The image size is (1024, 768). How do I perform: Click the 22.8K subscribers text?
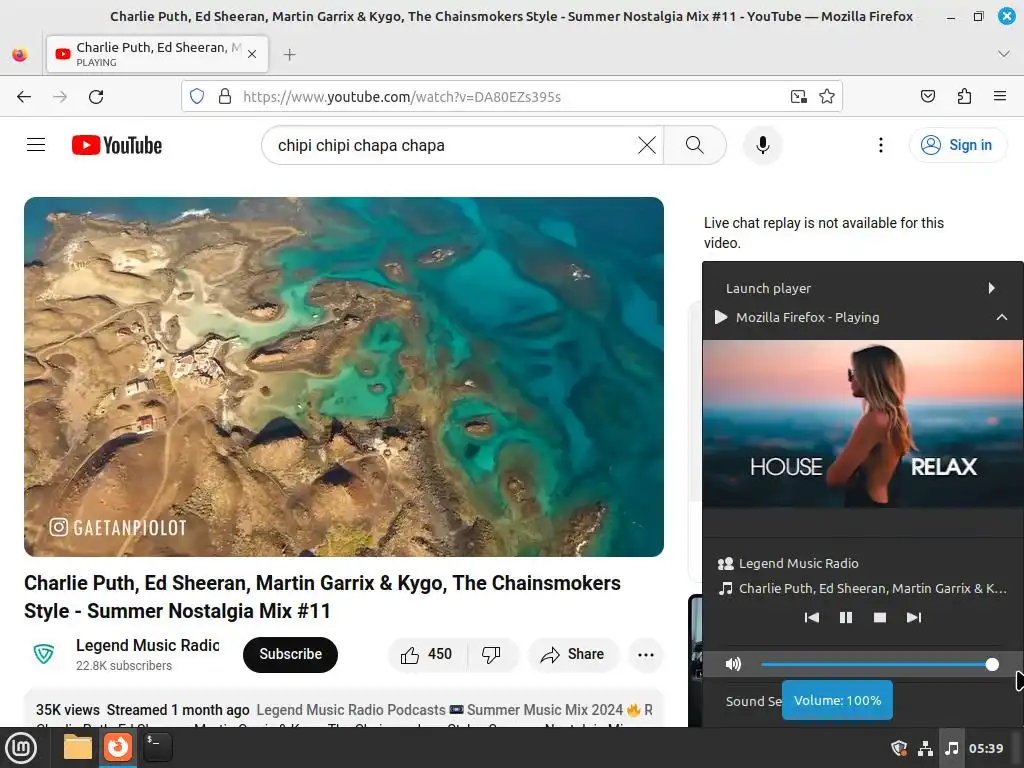pos(124,665)
